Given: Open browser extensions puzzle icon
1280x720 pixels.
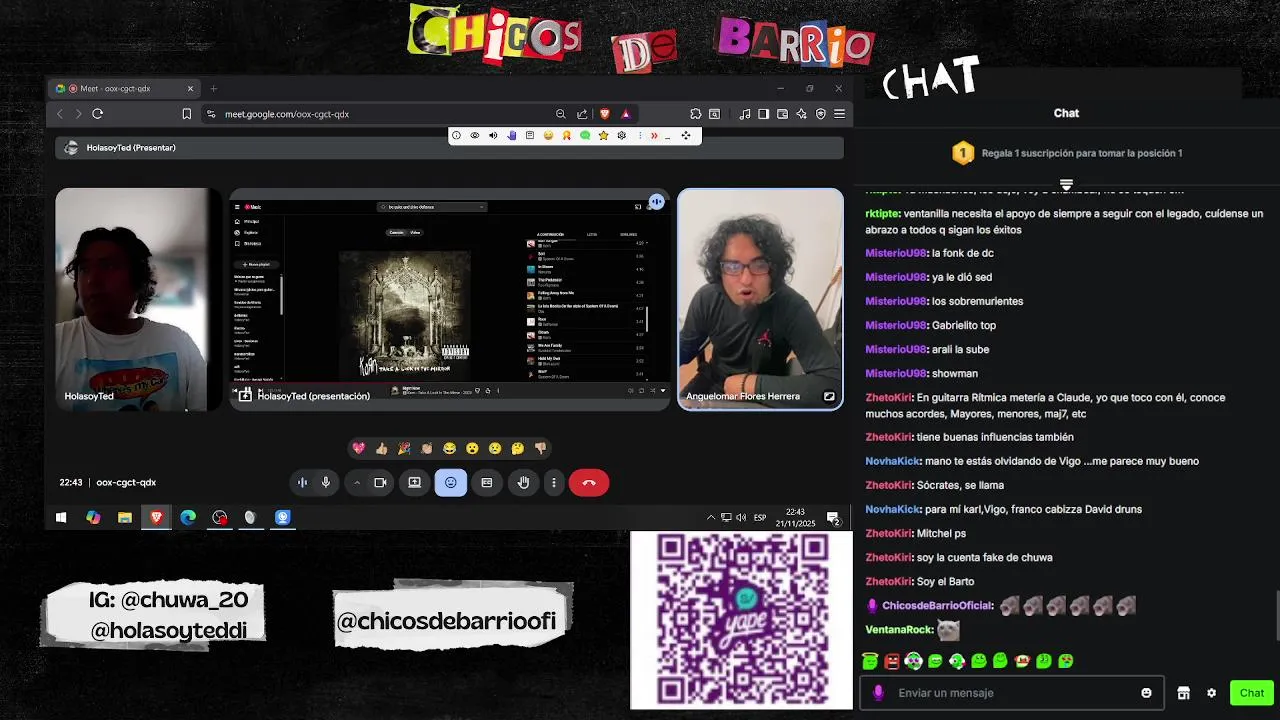Looking at the screenshot, I should pos(695,114).
